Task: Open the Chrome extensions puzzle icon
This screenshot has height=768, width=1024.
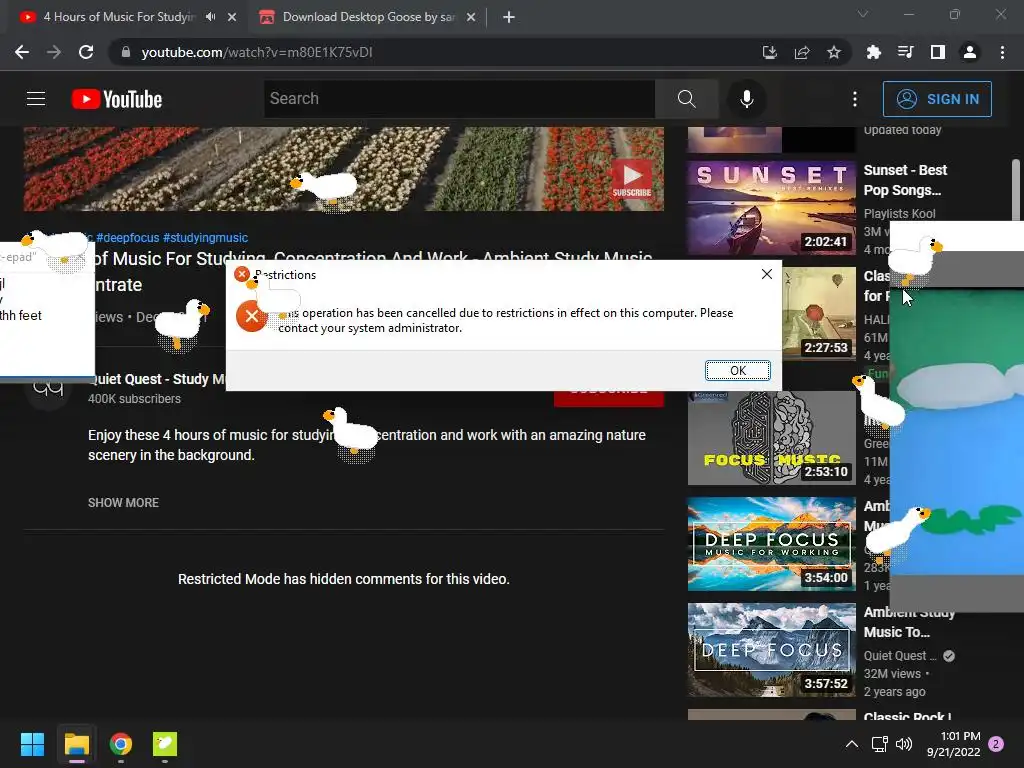Action: coord(873,52)
